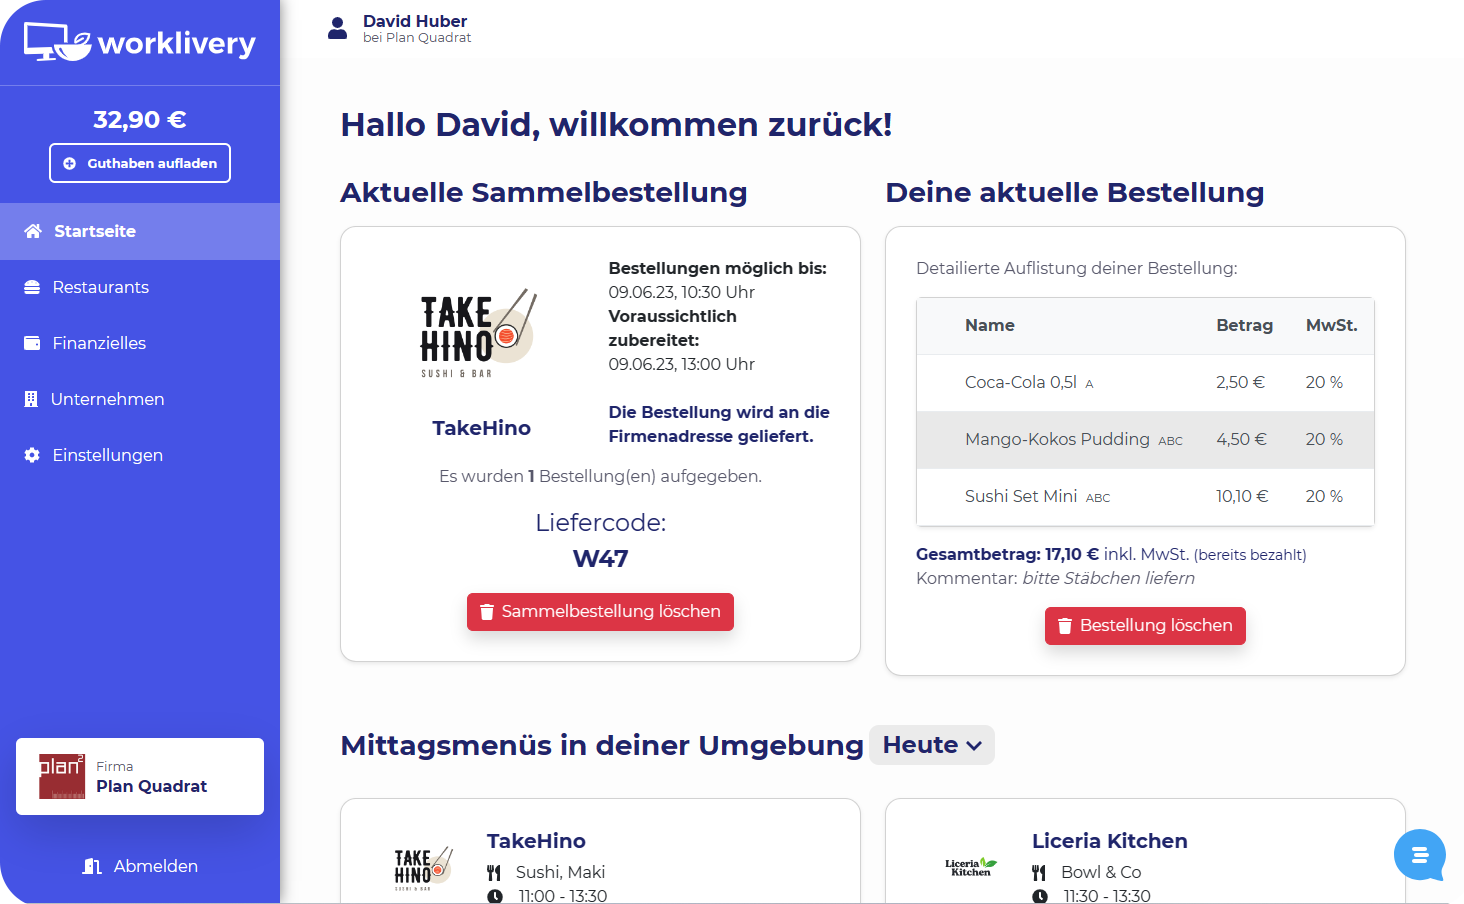Viewport: 1464px width, 904px height.
Task: Delete the group order with Sammelbestellung löschen
Action: (600, 612)
